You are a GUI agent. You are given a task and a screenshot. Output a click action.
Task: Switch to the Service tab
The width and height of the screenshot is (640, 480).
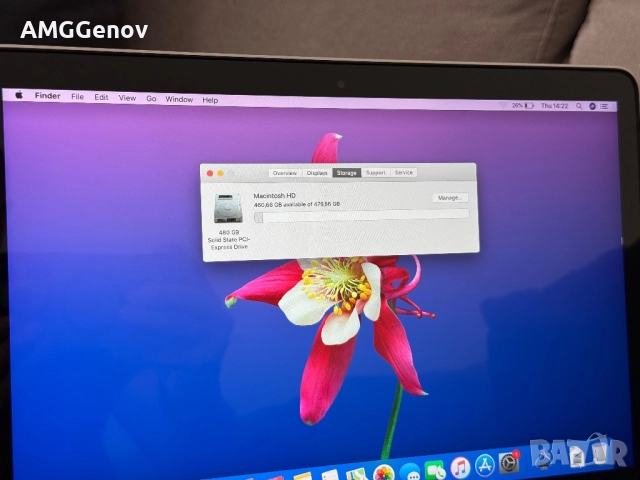click(404, 173)
